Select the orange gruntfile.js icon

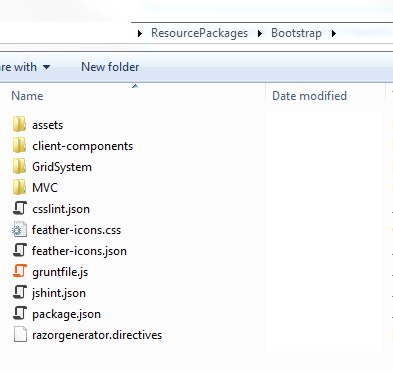coord(20,271)
